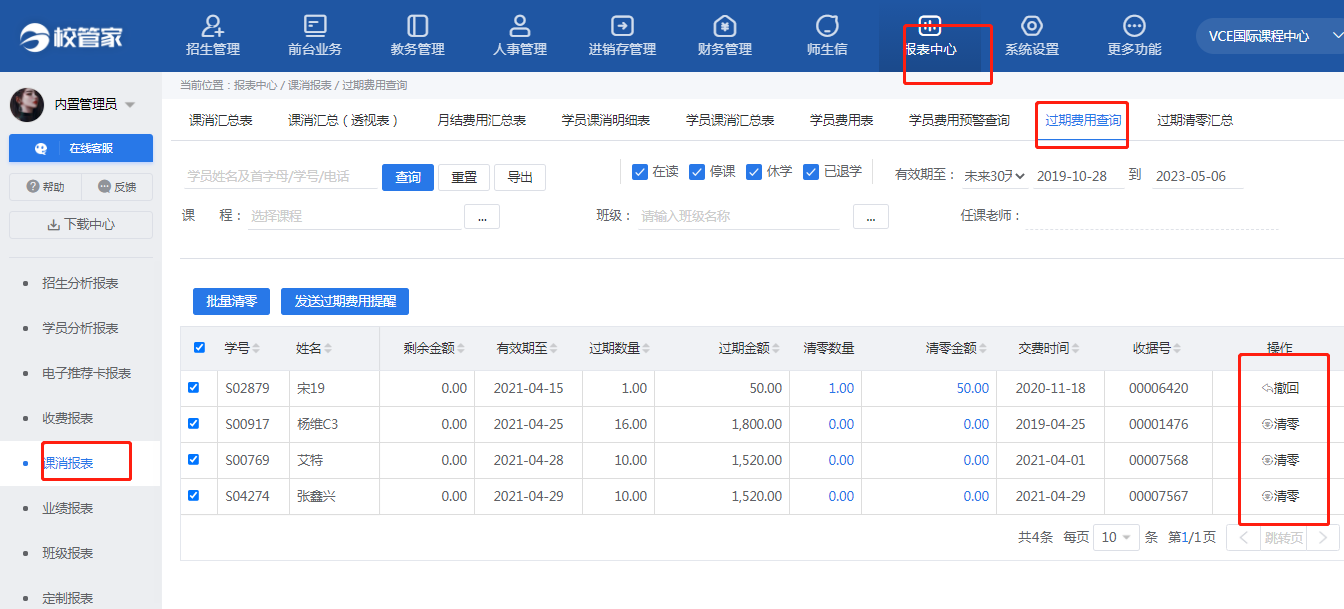Open 教务管理 module icon
Screen dimensions: 1344x609
(418, 26)
